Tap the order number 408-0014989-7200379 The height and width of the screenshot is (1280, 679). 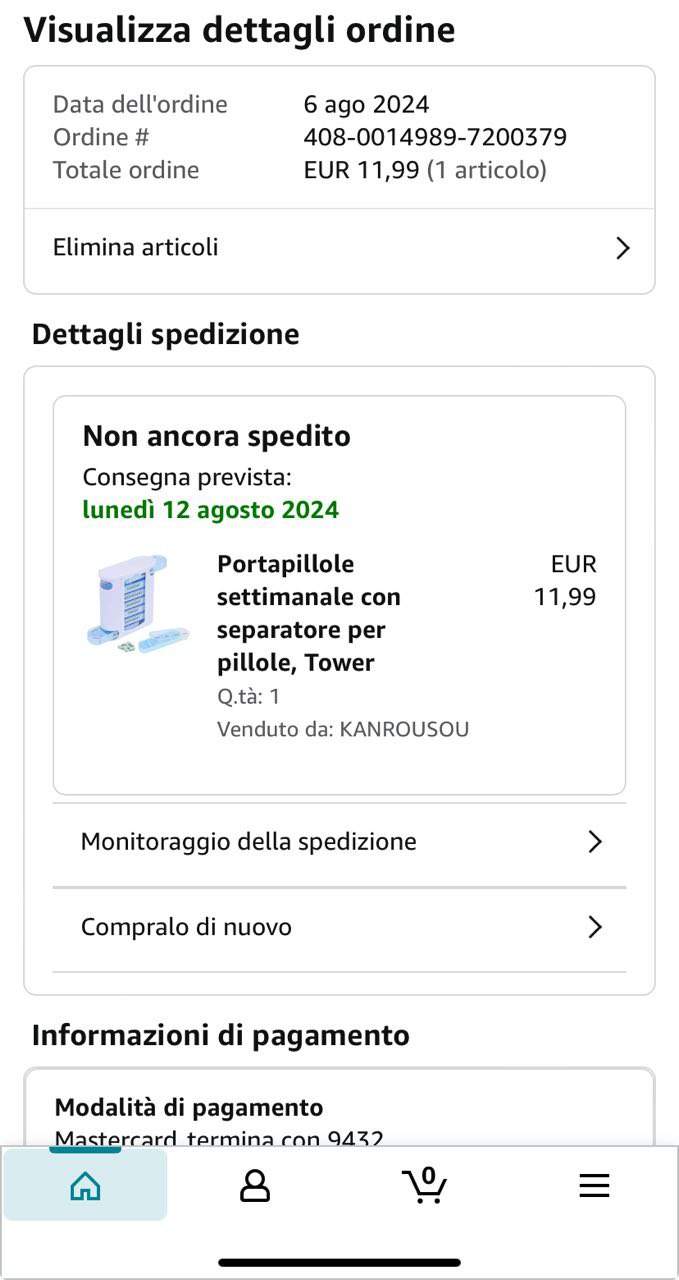click(435, 137)
